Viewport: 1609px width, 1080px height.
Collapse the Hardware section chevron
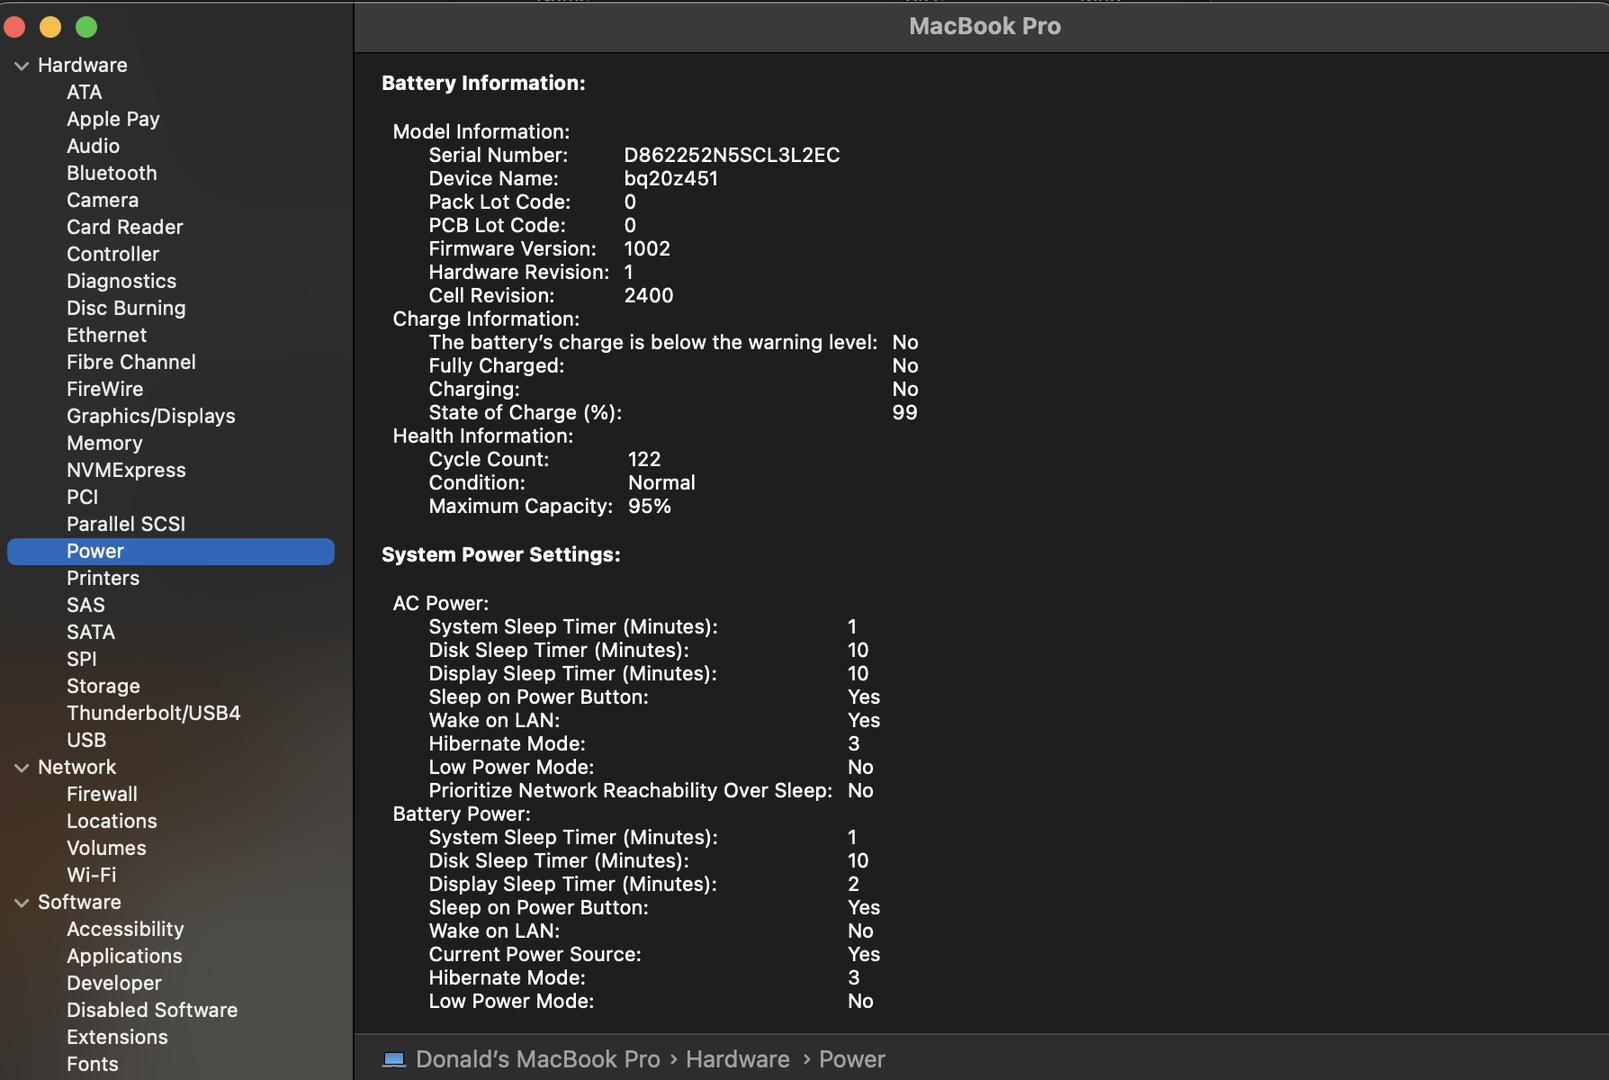(21, 66)
